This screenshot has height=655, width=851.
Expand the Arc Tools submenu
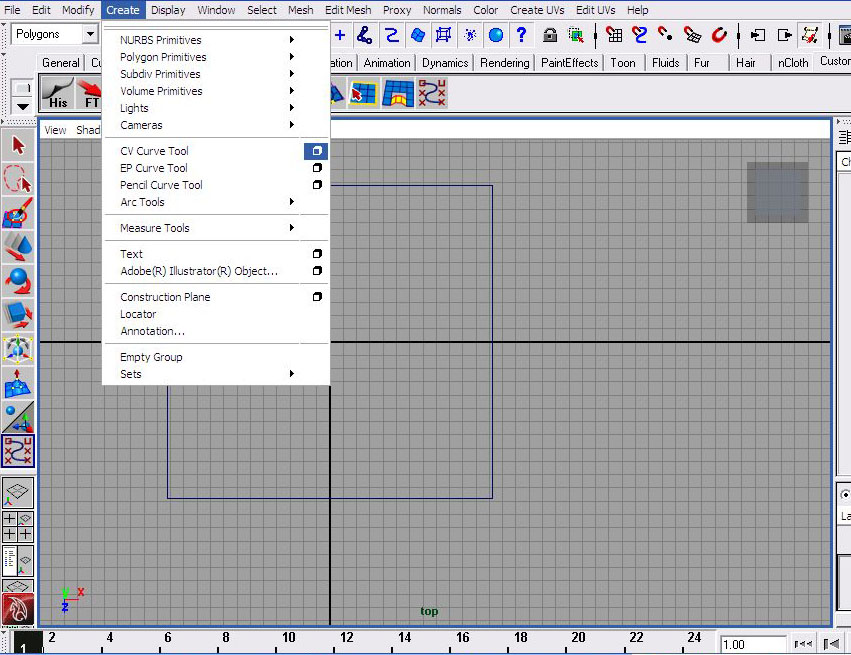point(216,202)
